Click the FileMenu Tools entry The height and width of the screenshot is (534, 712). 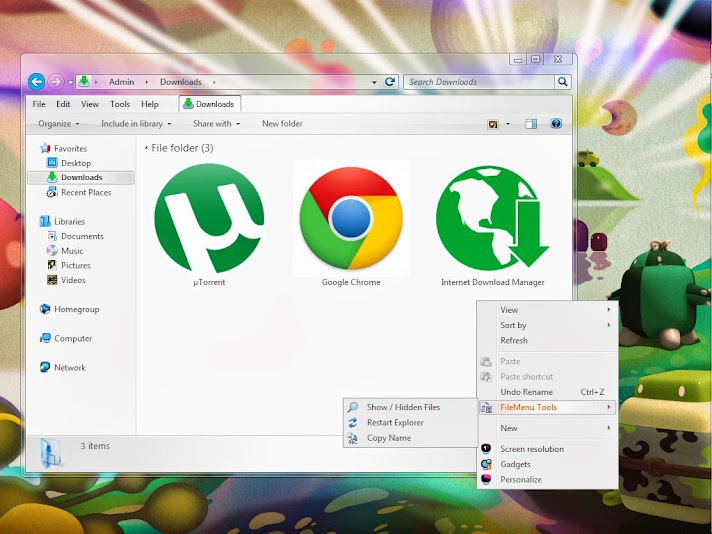click(547, 407)
